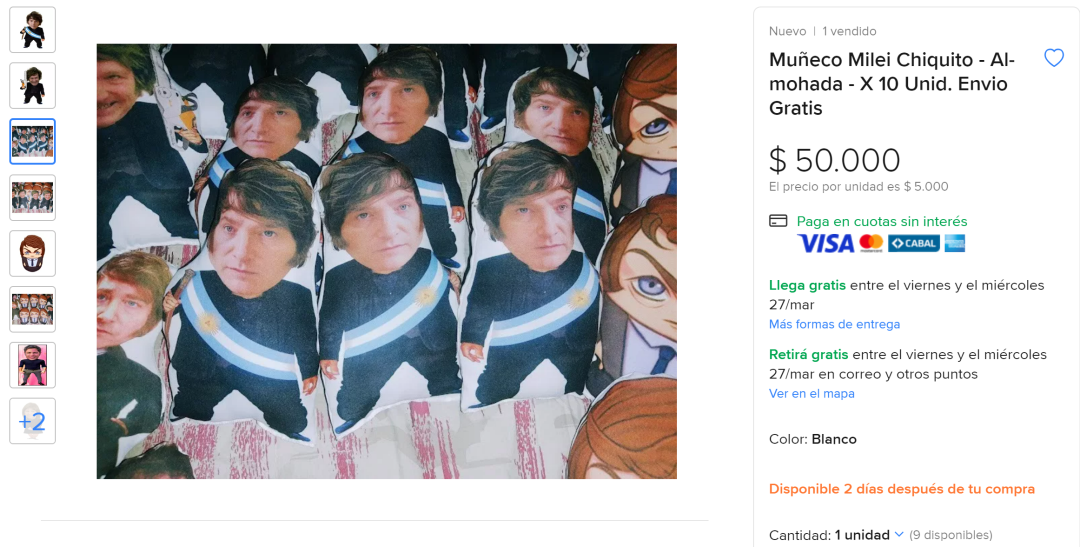The height and width of the screenshot is (547, 1080).
Task: Select seventh thumbnail with pink background
Action: [32, 365]
